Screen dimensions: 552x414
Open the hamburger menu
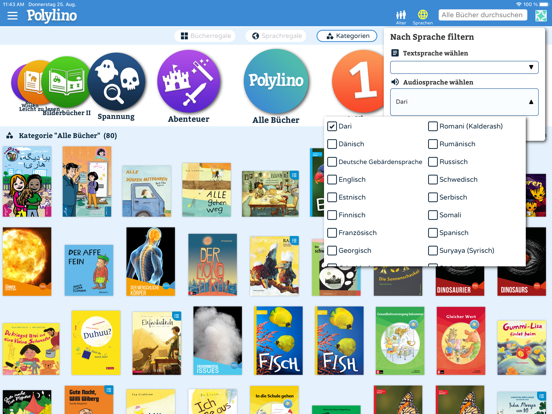point(12,15)
